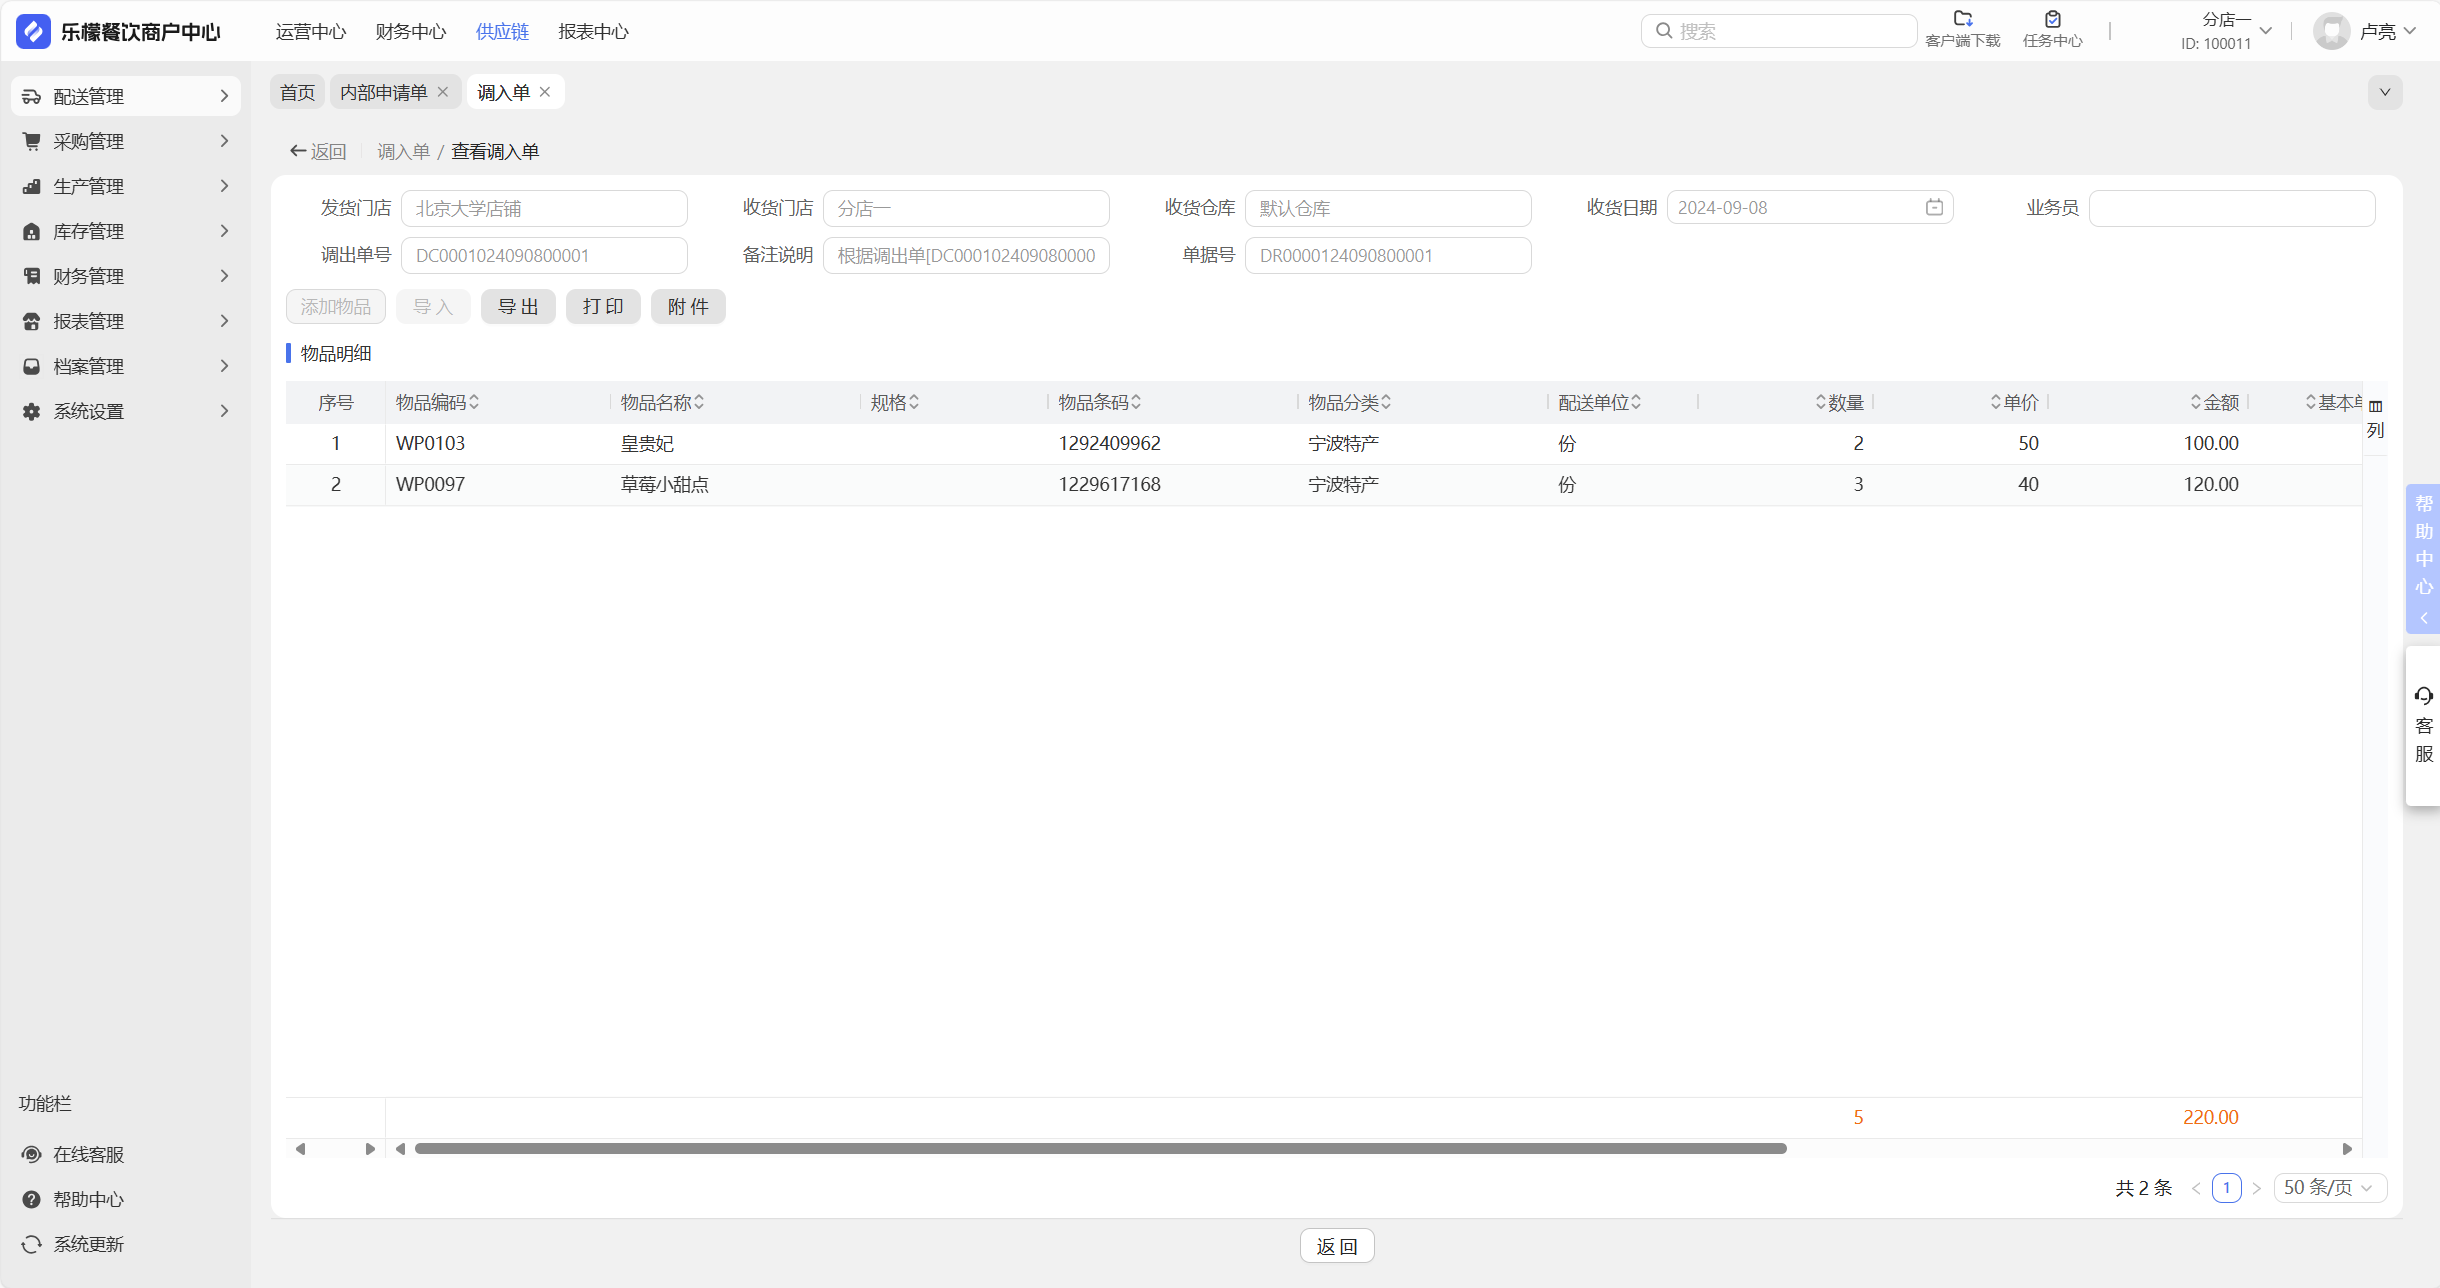Screen dimensions: 2440x1288
Task: Click the 导出 export button
Action: [518, 306]
